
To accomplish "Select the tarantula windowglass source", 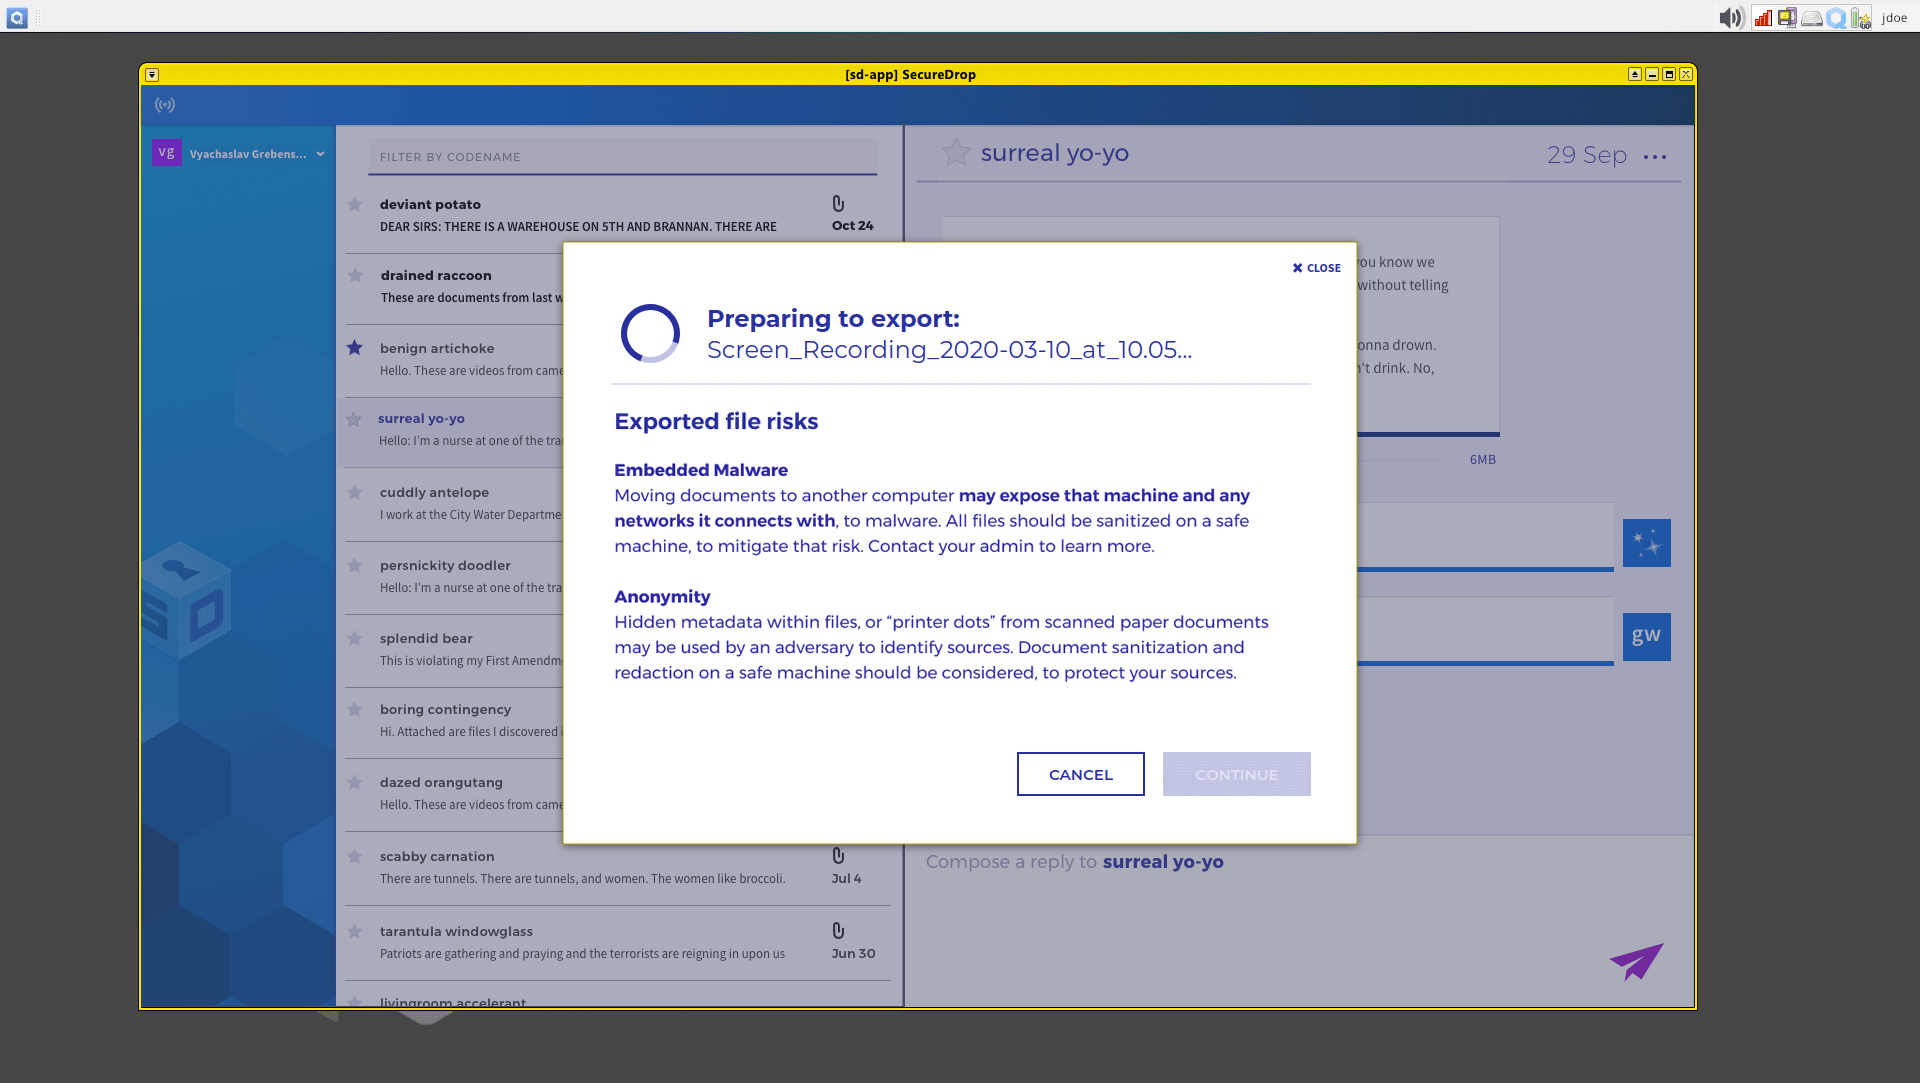I will tap(618, 942).
